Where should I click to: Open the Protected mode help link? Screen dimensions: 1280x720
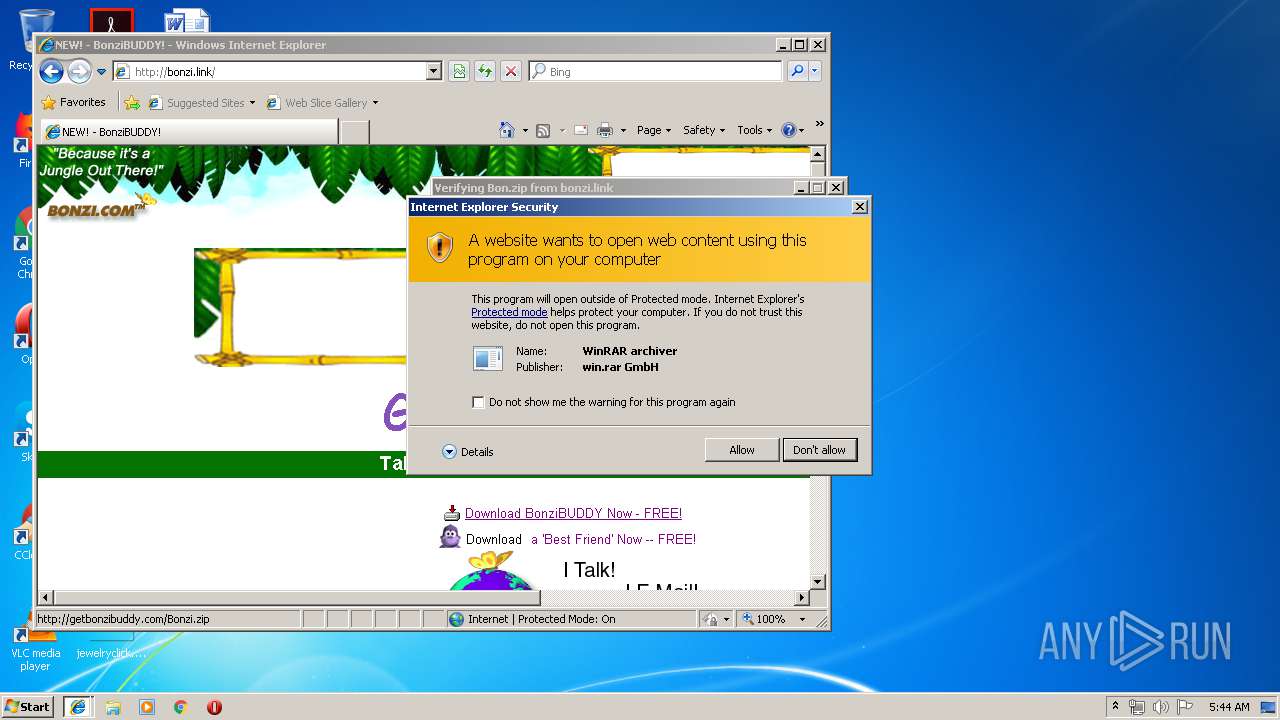point(509,312)
